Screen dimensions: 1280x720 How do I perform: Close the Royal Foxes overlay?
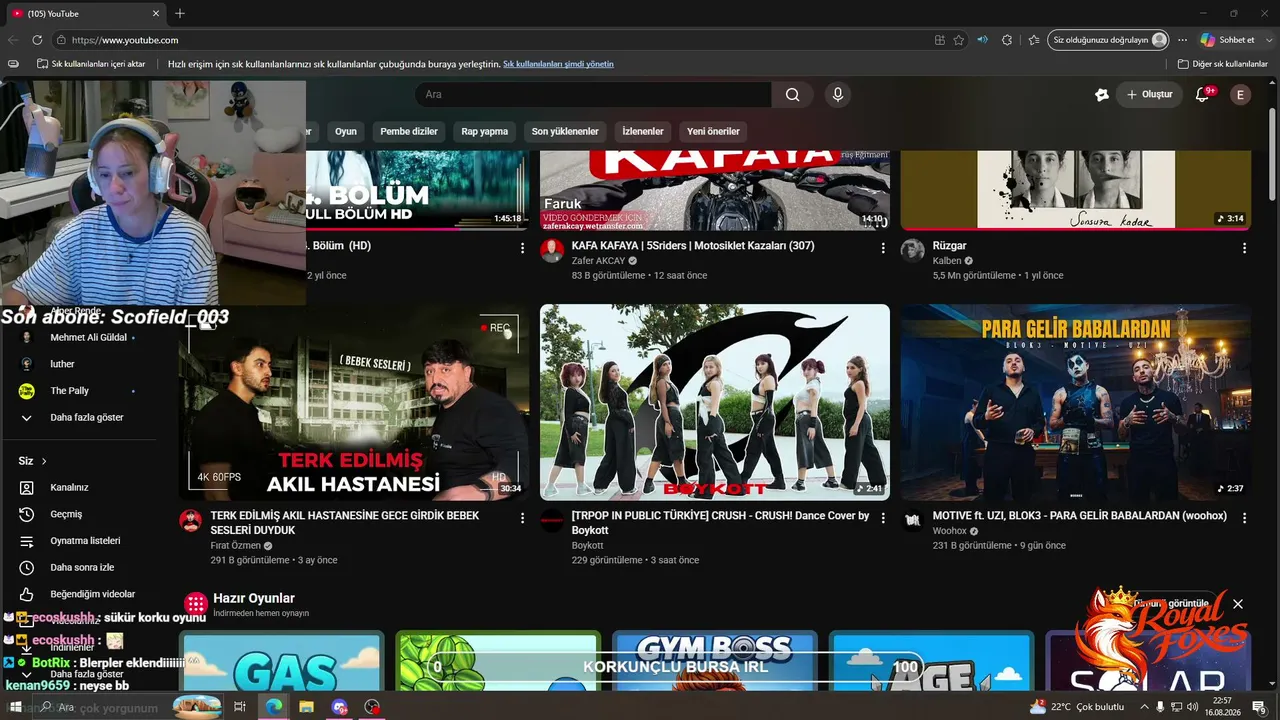point(1238,604)
